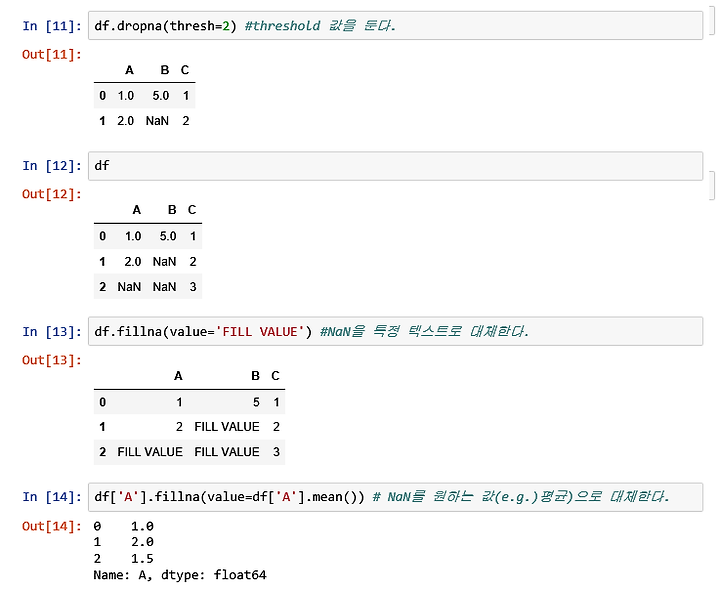This screenshot has width=720, height=591.
Task: Click column header C in Out[13] table
Action: pos(275,376)
